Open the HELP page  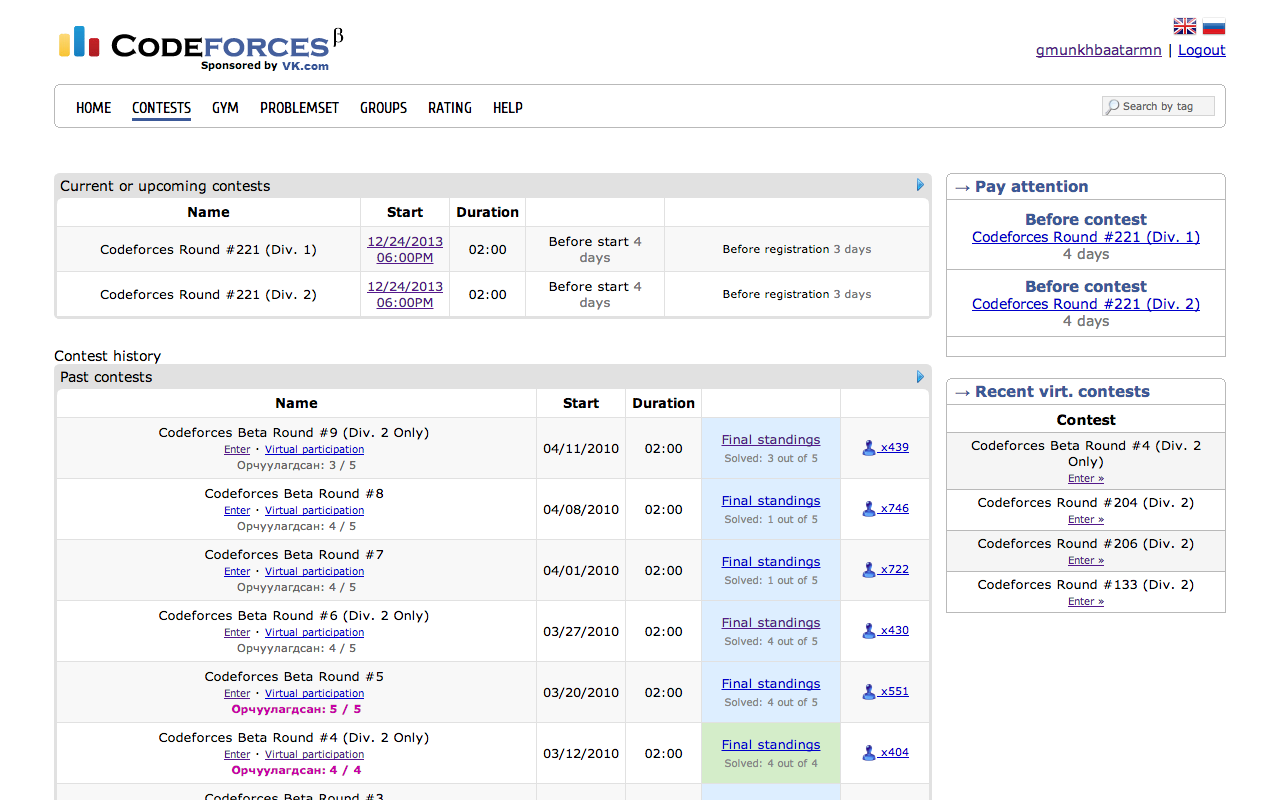click(x=508, y=108)
